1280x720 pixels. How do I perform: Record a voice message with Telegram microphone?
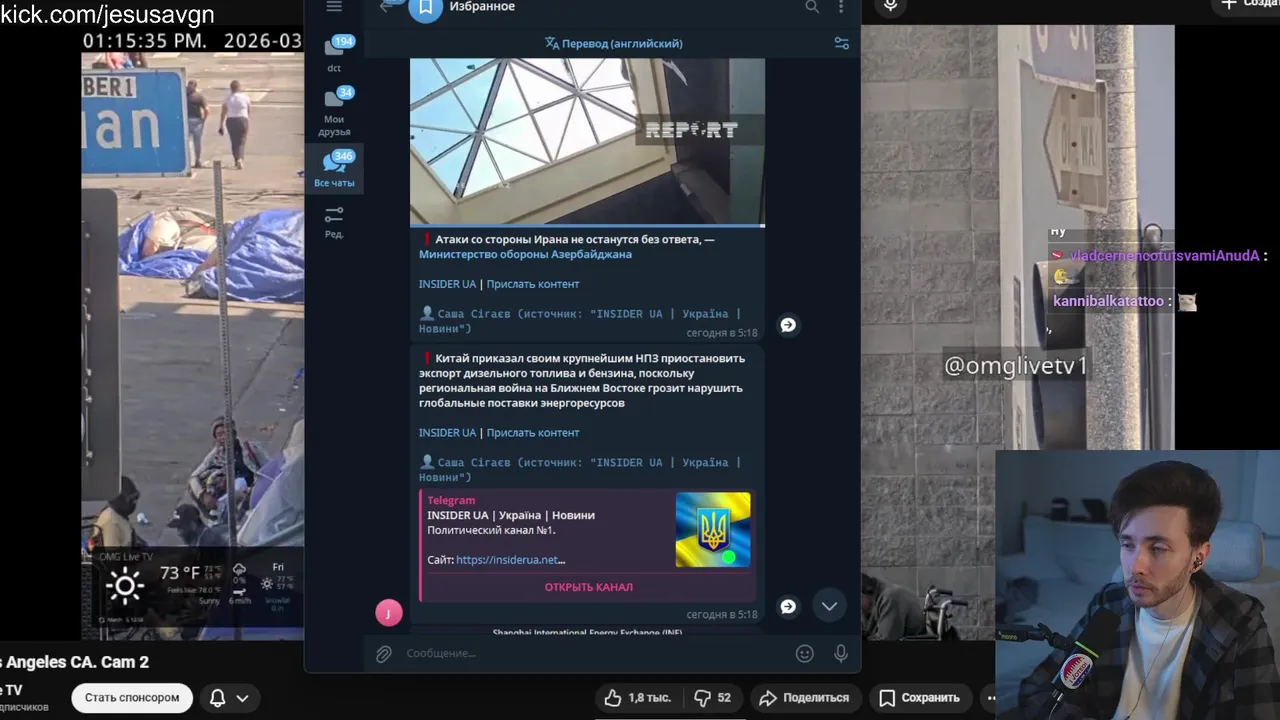click(x=841, y=653)
